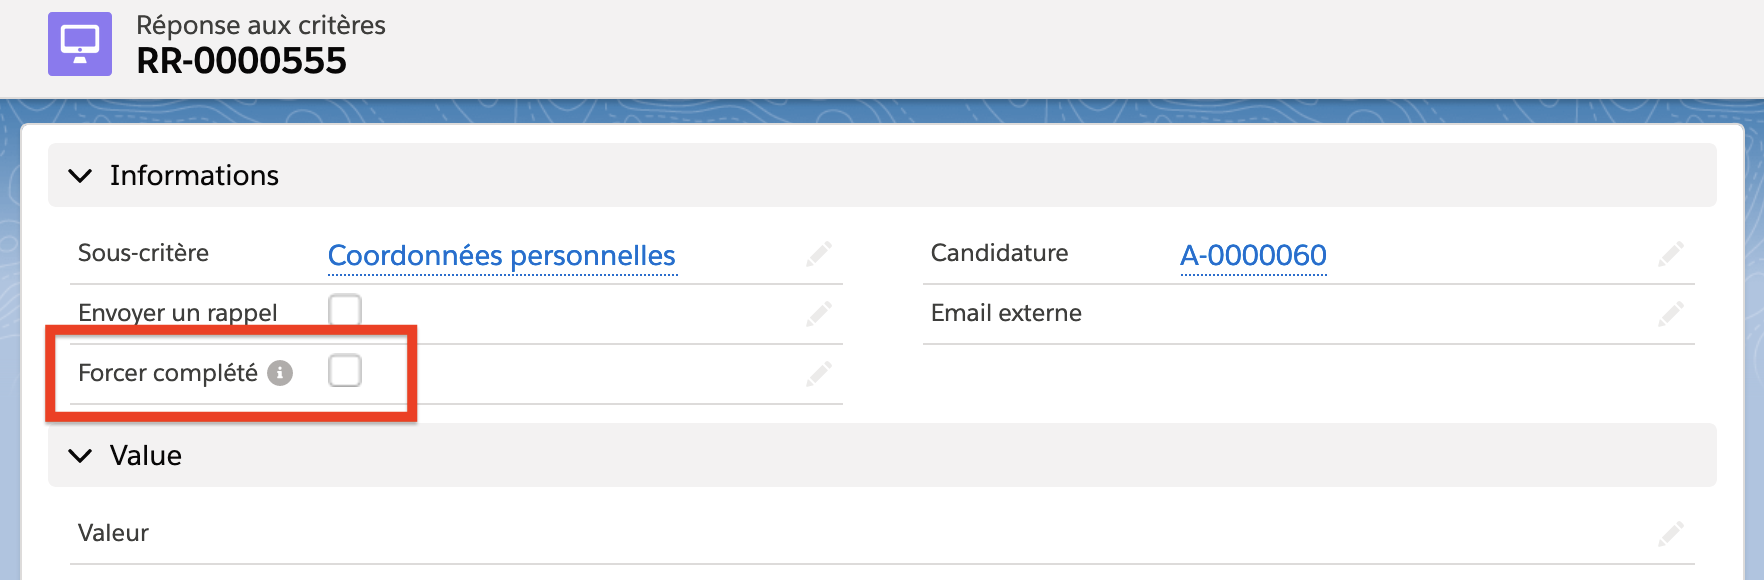Click the RR-0000555 record title
The image size is (1764, 580).
click(x=241, y=61)
